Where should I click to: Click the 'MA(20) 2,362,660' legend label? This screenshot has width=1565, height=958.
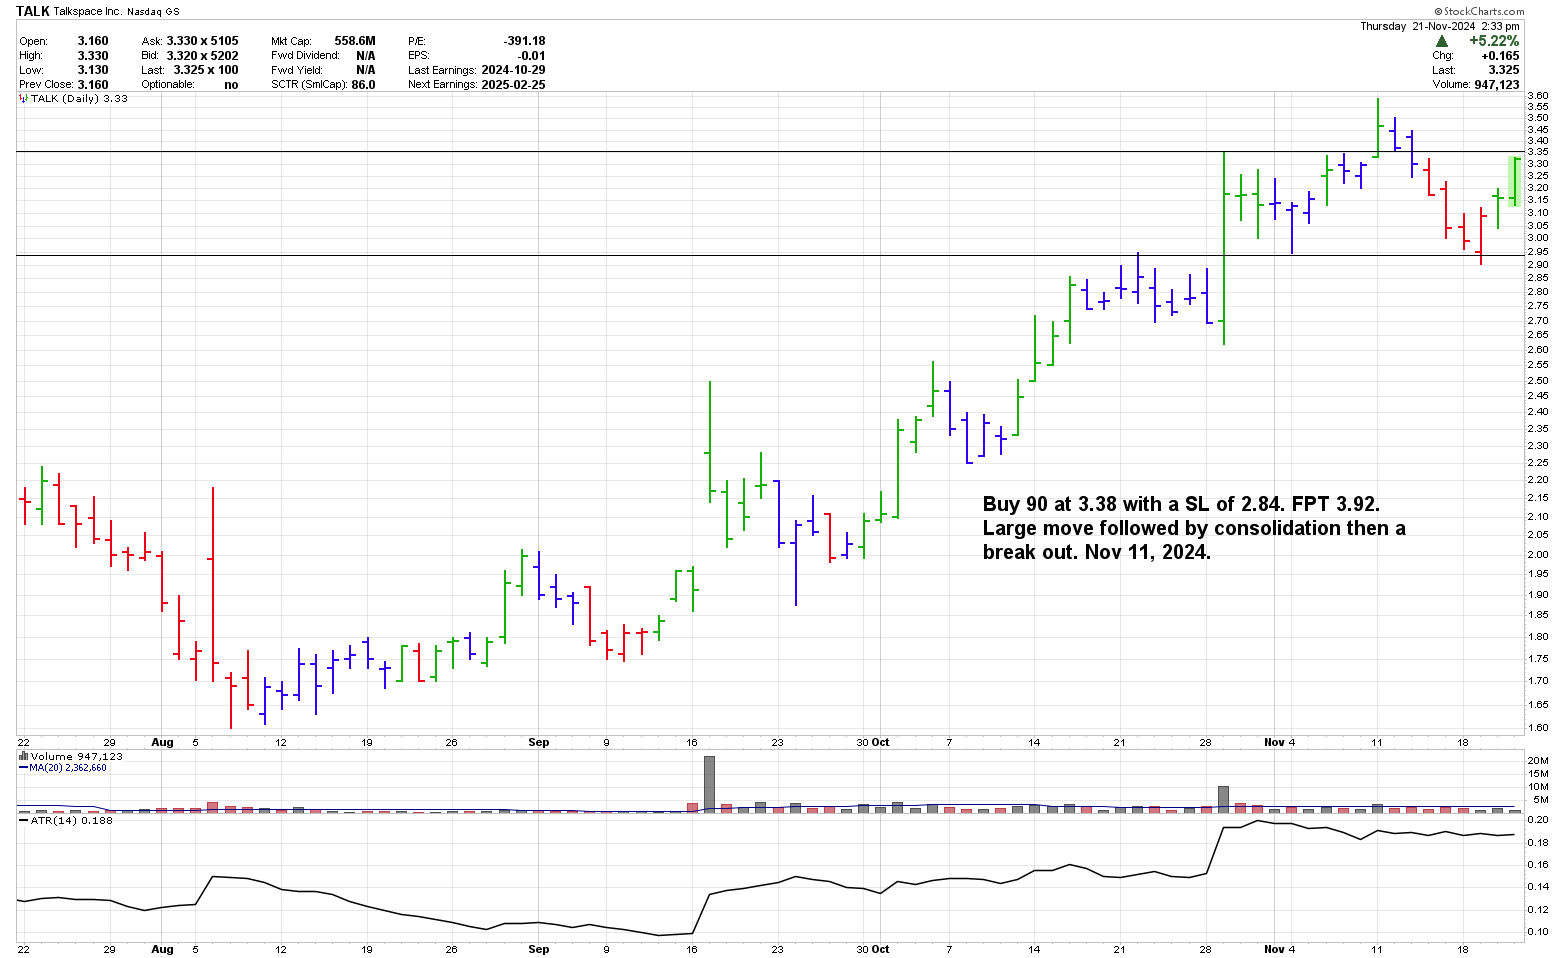pos(68,768)
